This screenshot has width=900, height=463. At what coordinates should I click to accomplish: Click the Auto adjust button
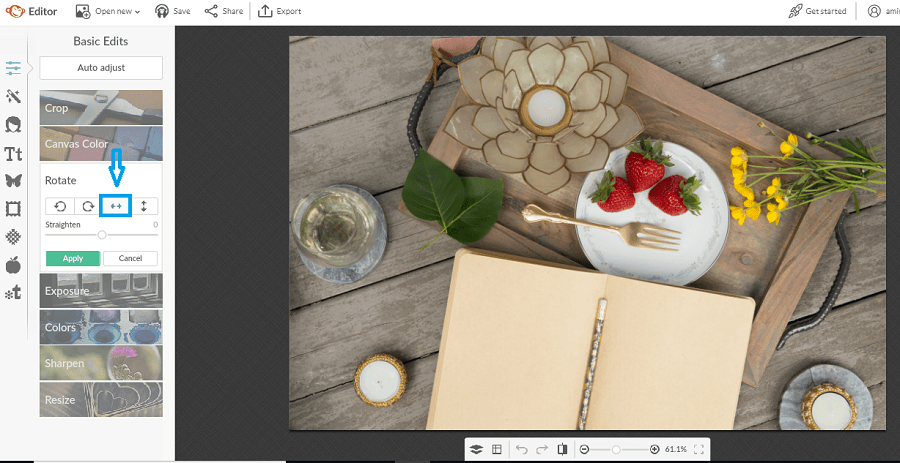click(101, 68)
